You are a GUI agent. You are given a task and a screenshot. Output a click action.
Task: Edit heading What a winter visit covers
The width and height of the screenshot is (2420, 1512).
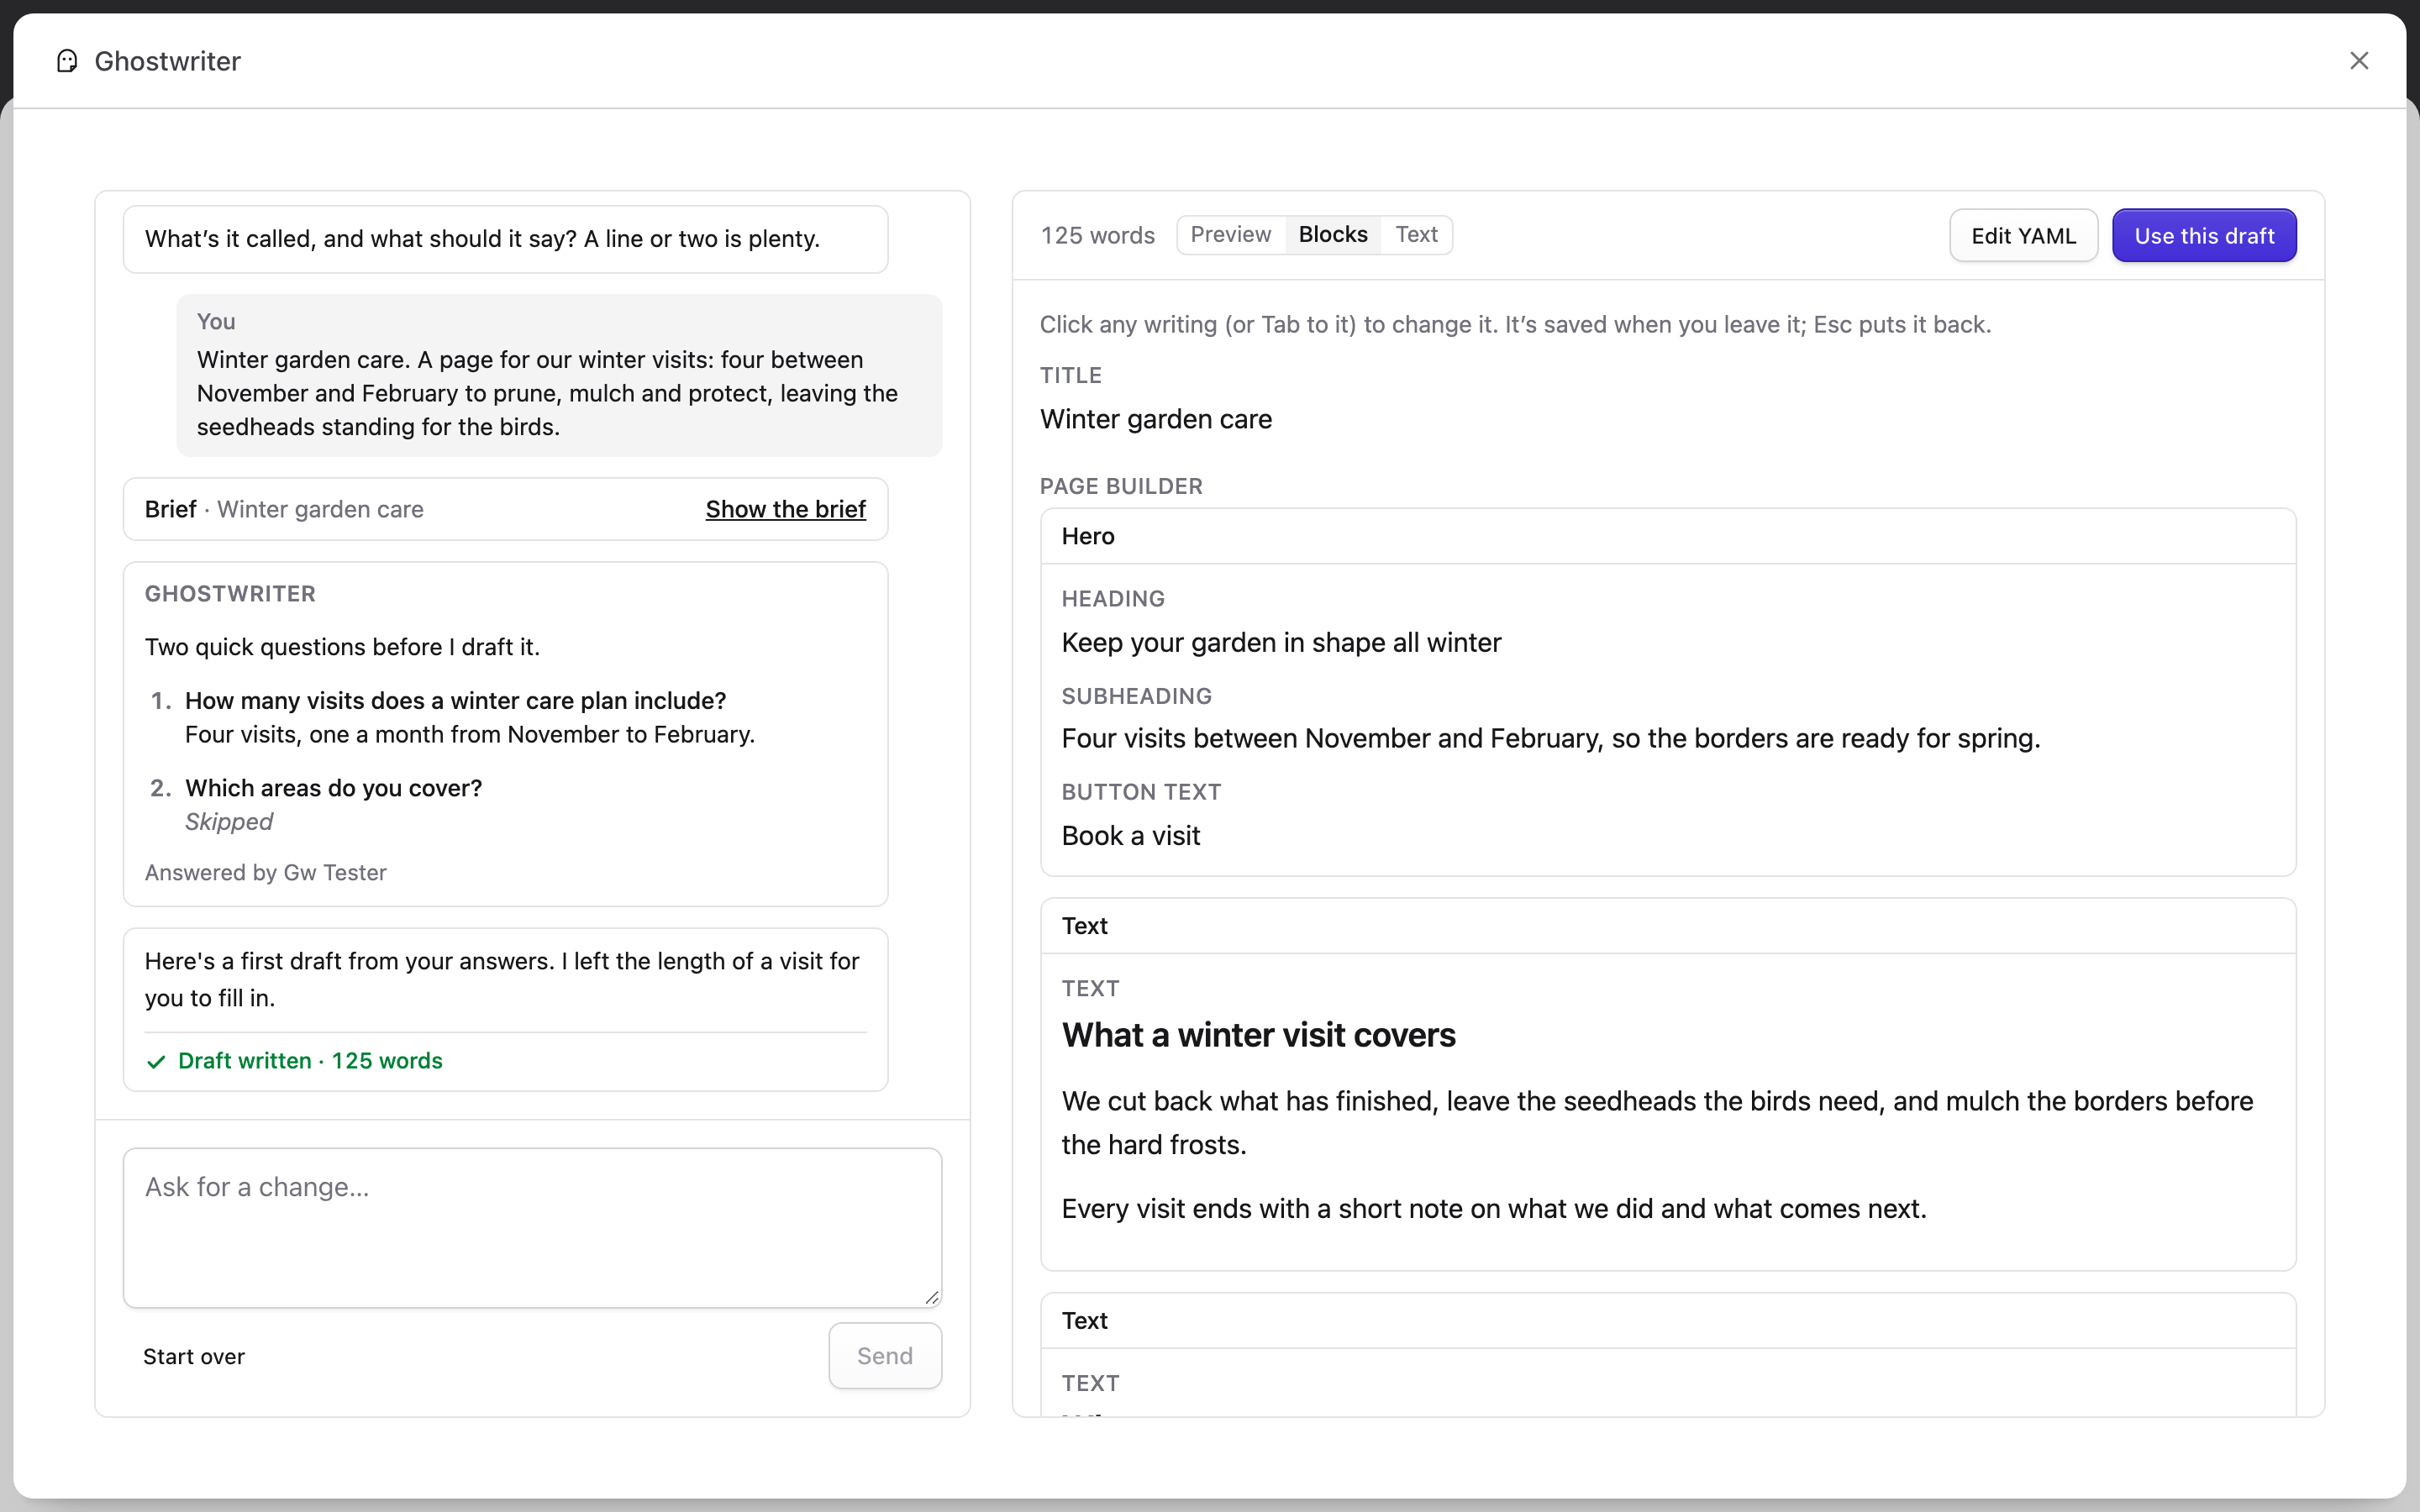point(1258,1035)
